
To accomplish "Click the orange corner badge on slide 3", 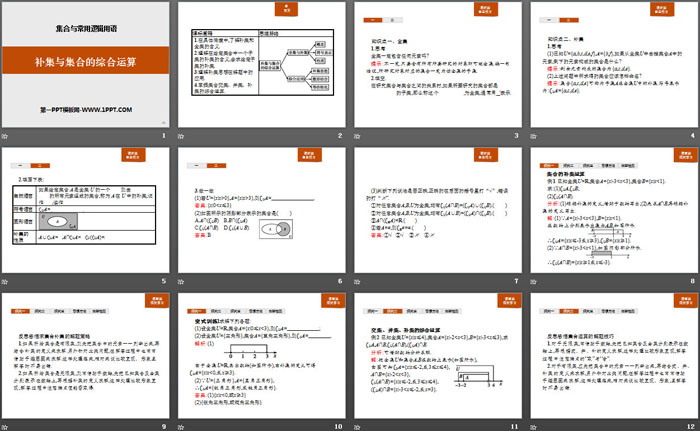I will tap(486, 9).
